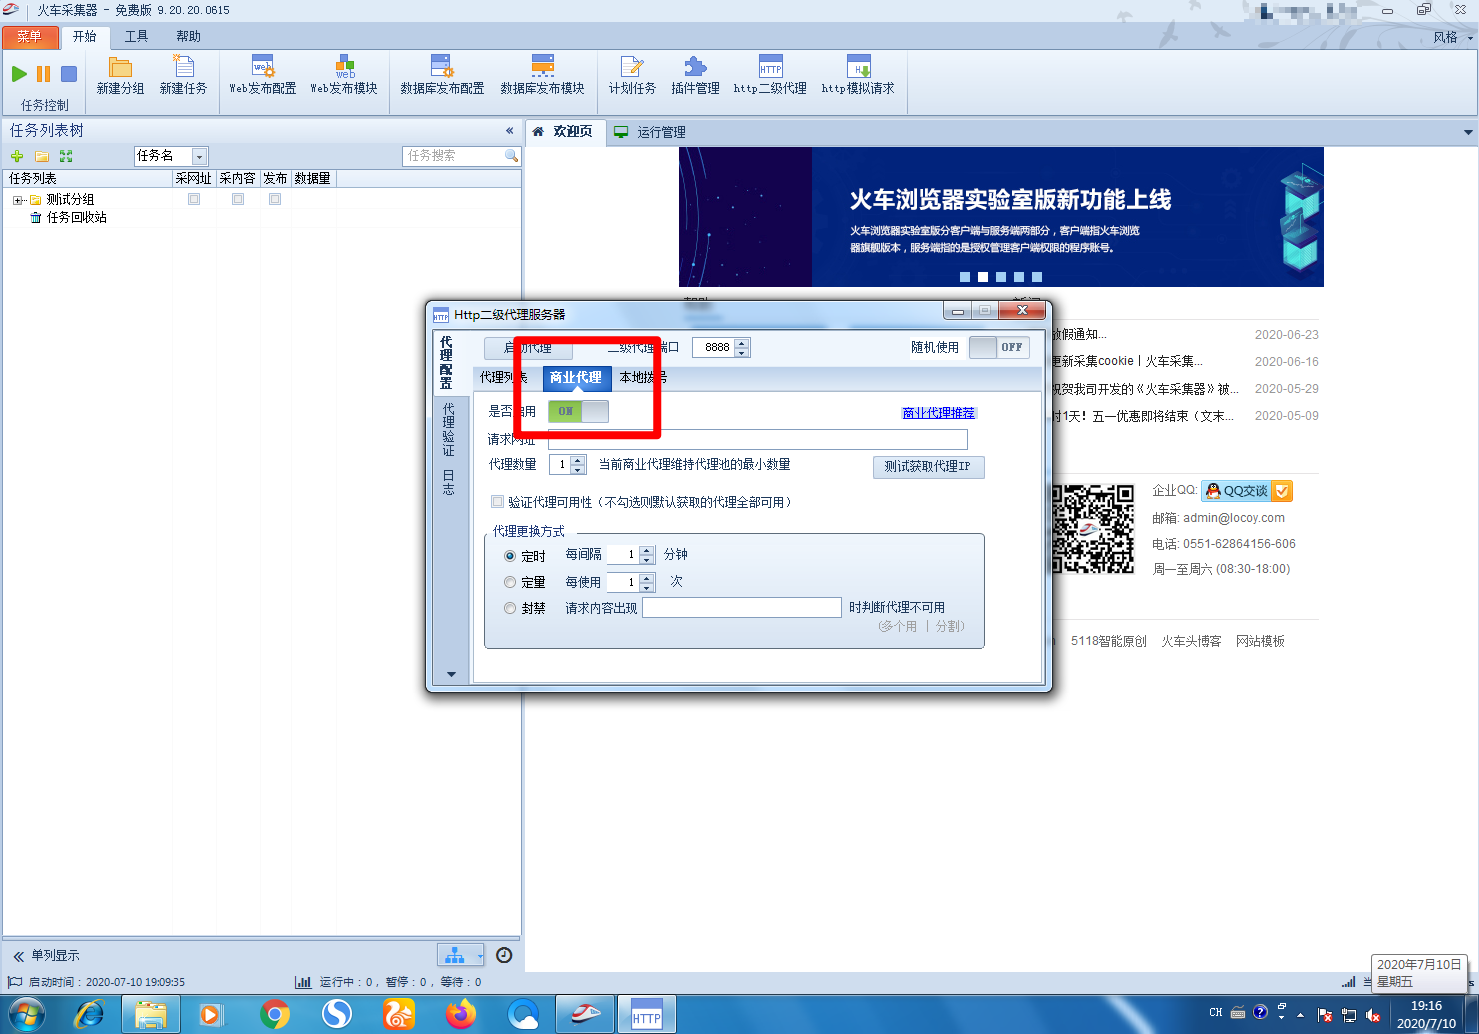Image resolution: width=1479 pixels, height=1034 pixels.
Task: Increase the 二级代理端口 8888 value
Action: click(742, 343)
